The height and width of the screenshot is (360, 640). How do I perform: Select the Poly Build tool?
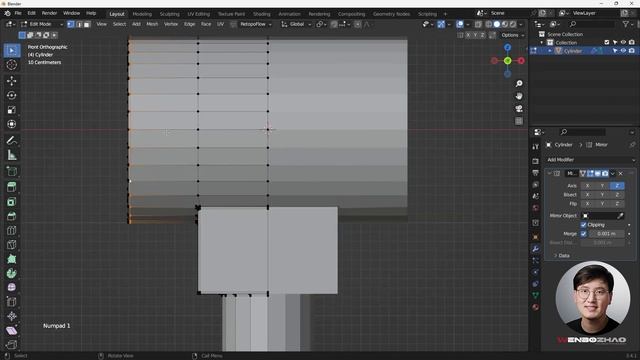(12, 259)
